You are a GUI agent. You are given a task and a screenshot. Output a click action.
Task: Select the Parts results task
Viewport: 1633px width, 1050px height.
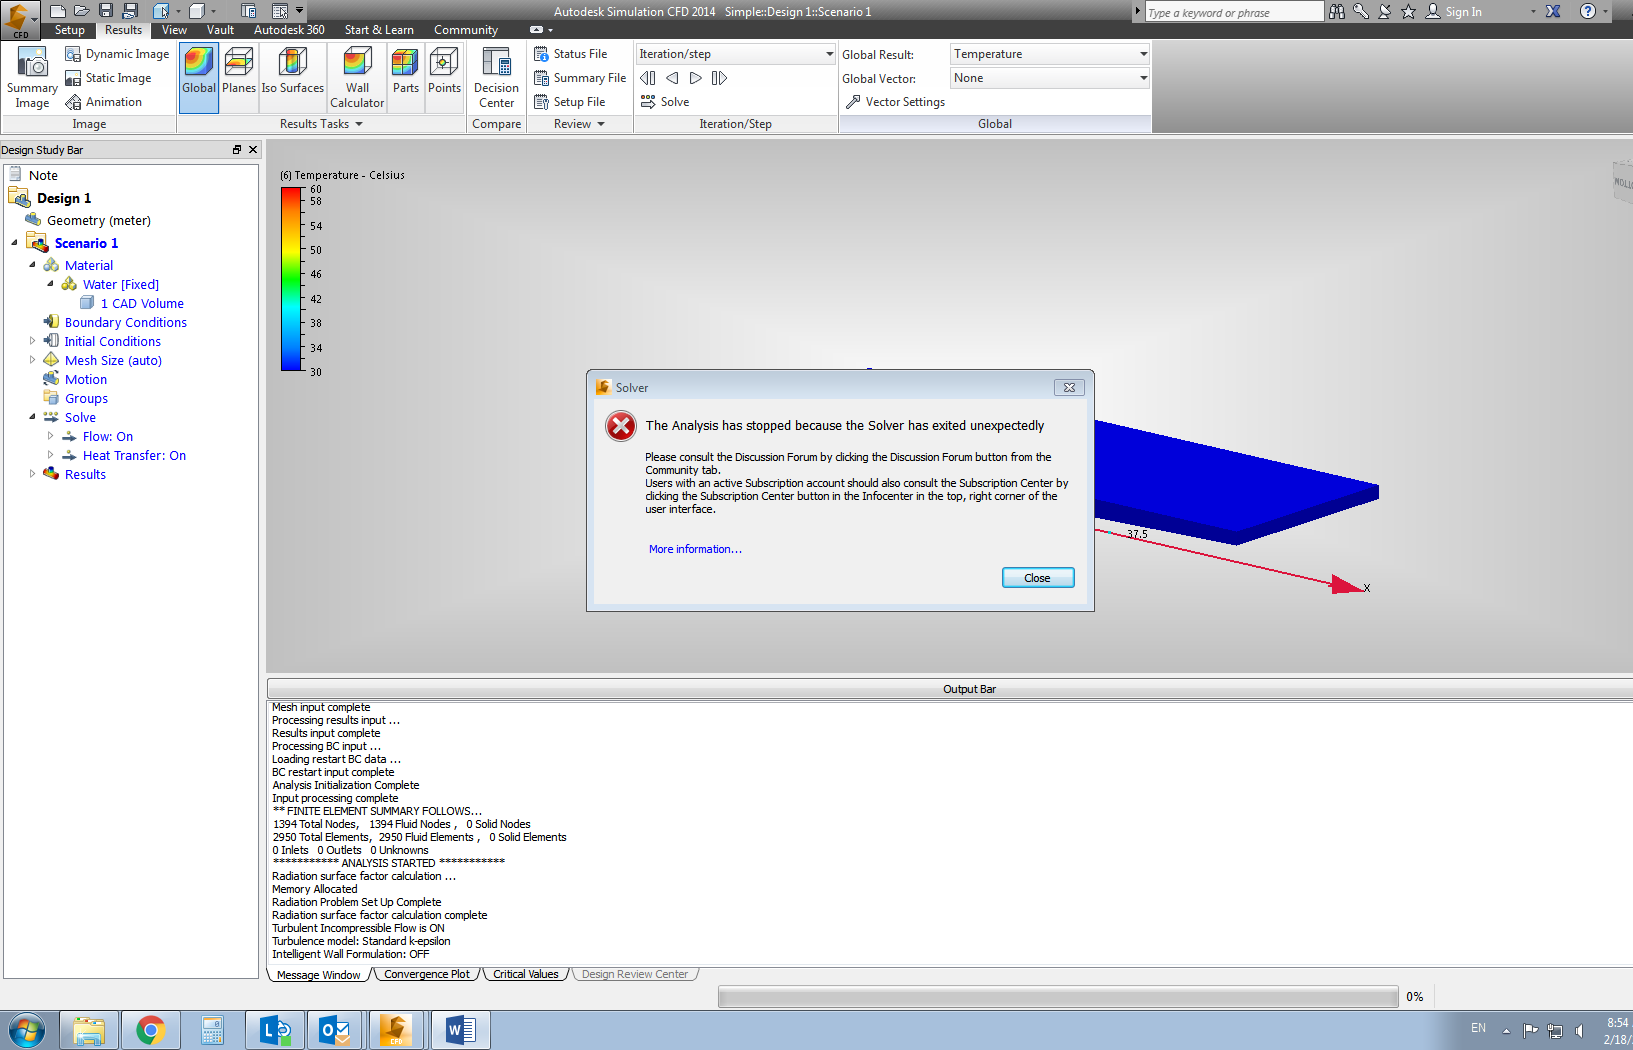pyautogui.click(x=406, y=78)
